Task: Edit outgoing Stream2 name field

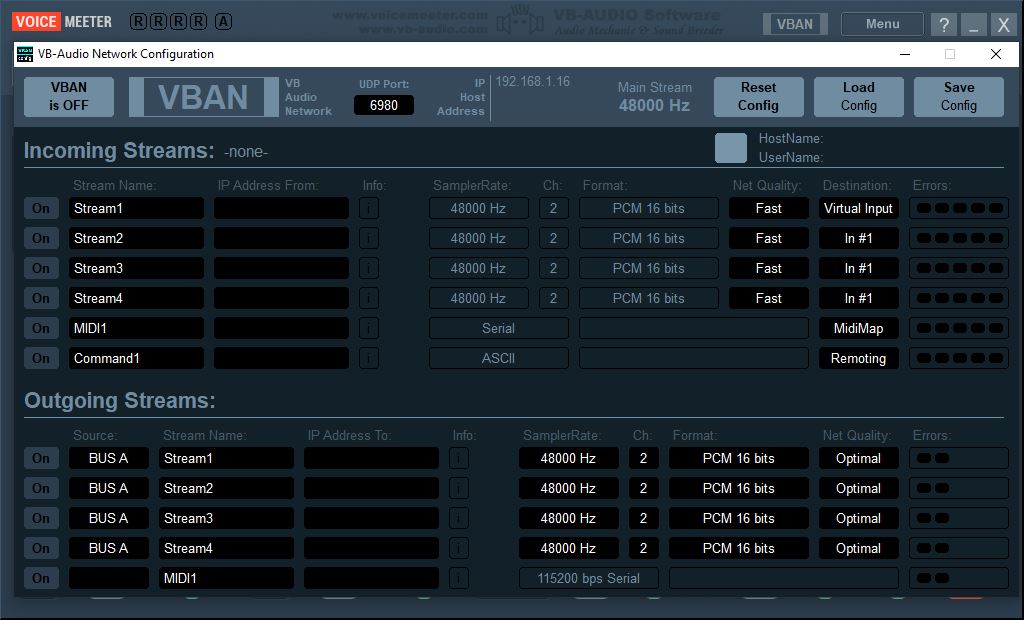Action: (226, 489)
